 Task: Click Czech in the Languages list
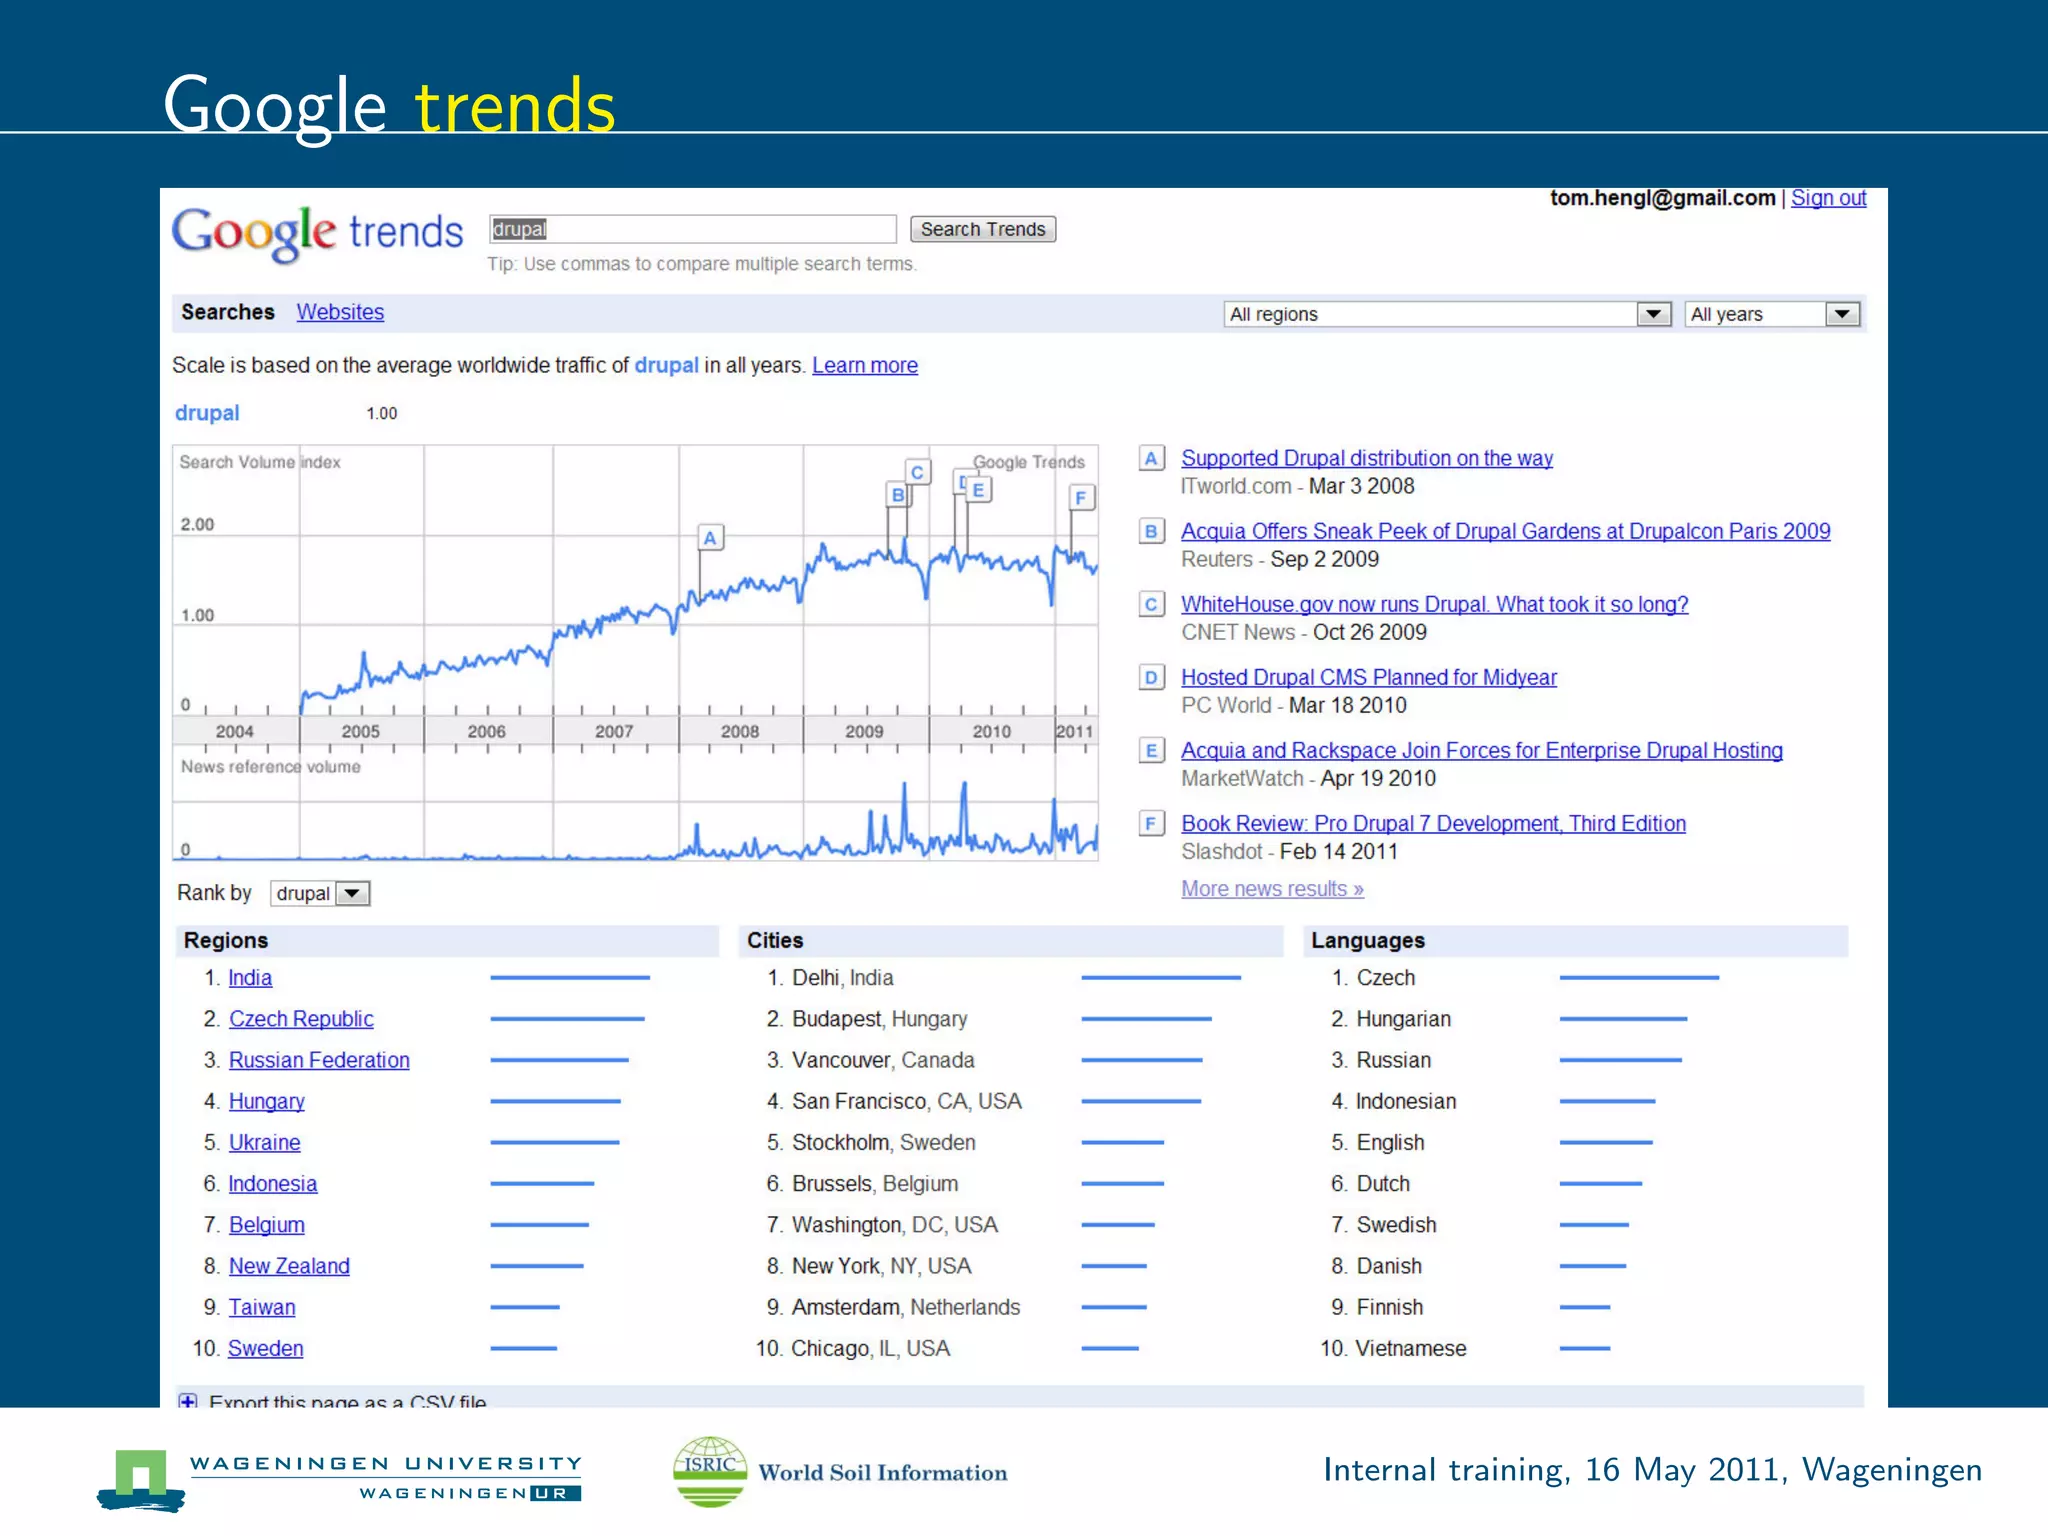pyautogui.click(x=1386, y=978)
